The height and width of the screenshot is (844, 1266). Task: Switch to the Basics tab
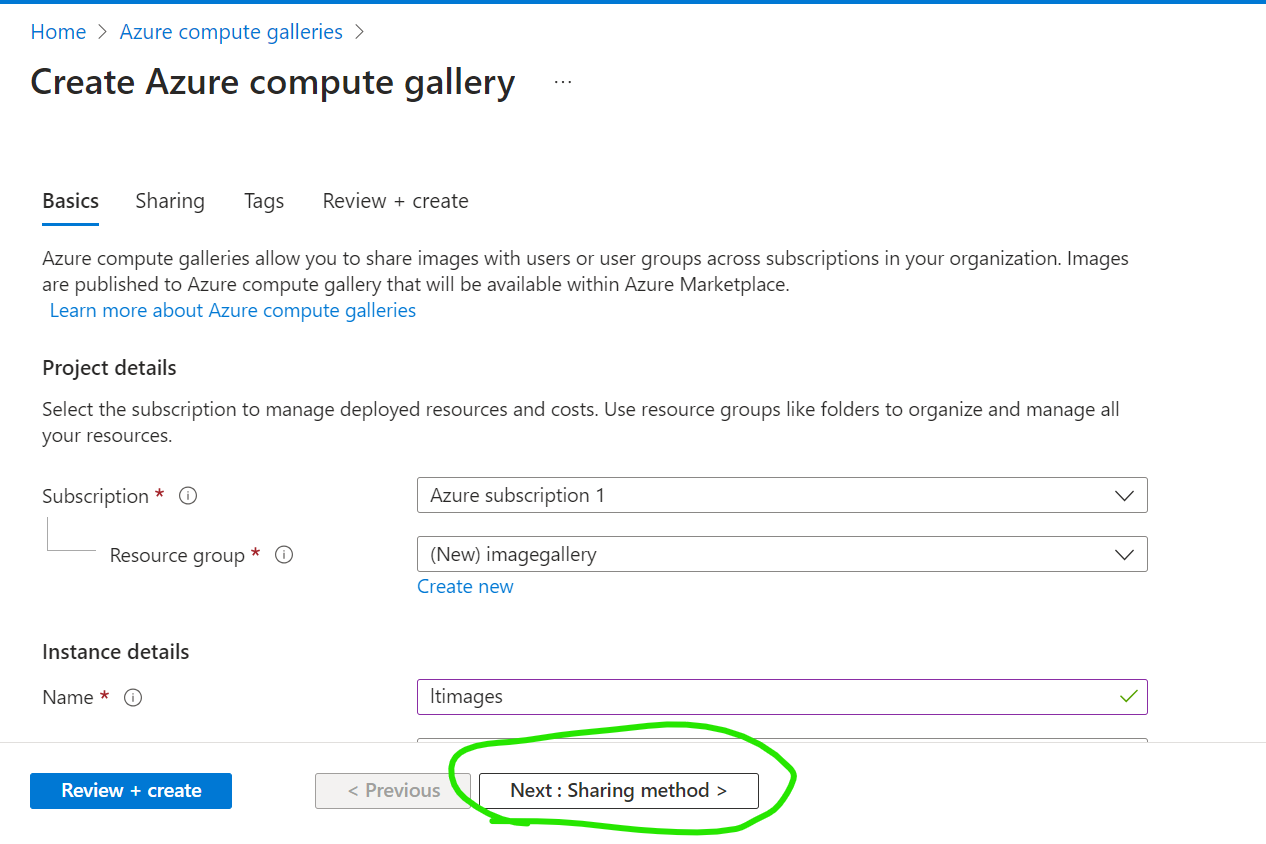tap(71, 201)
